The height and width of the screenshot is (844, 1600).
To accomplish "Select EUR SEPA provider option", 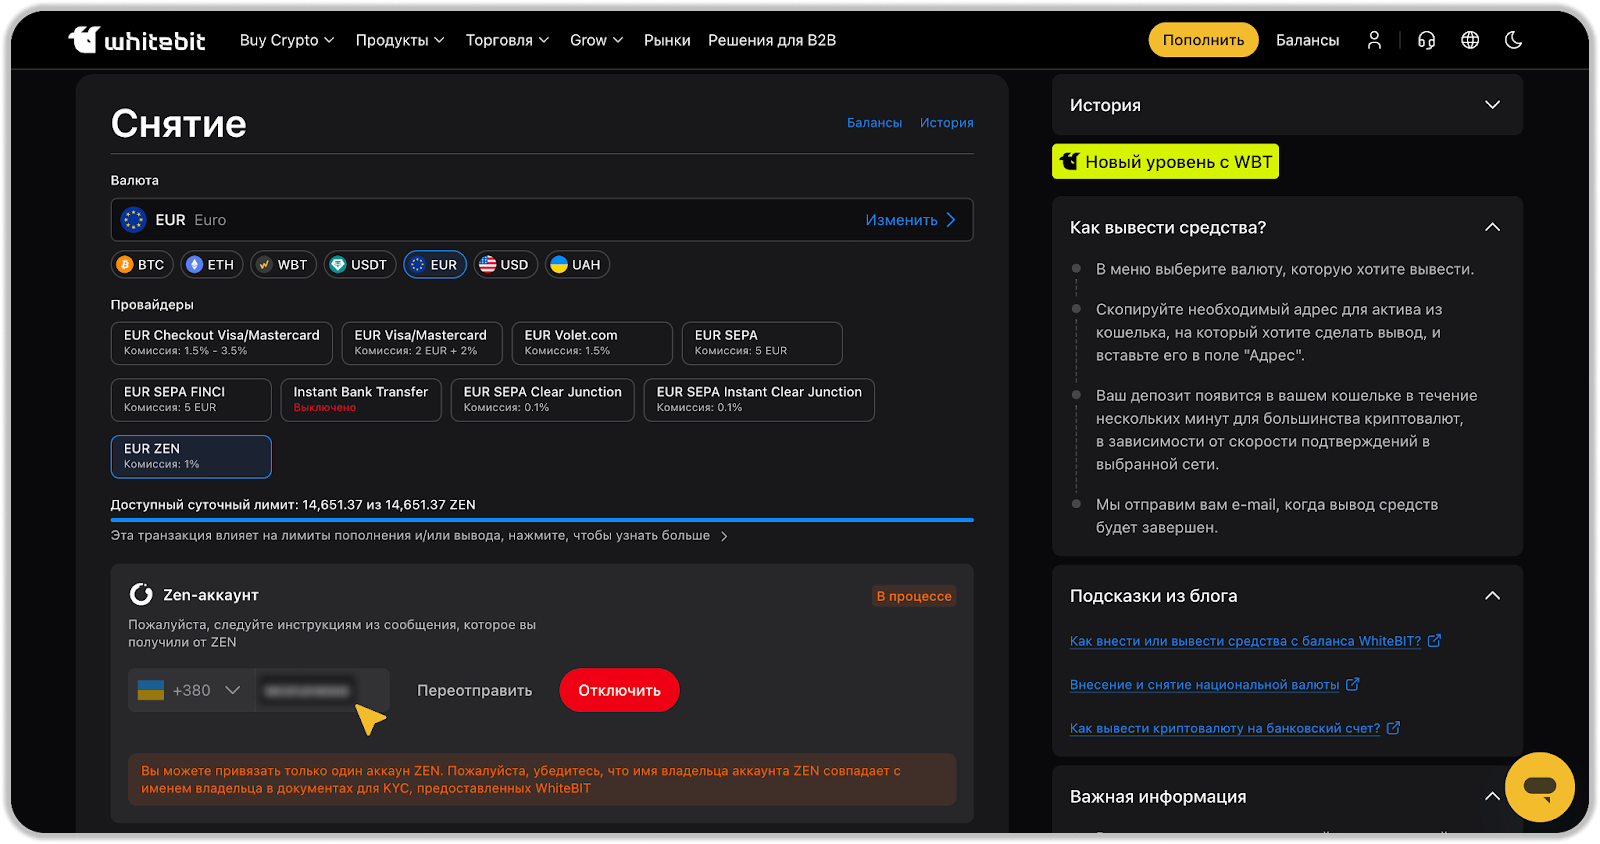I will click(x=761, y=343).
